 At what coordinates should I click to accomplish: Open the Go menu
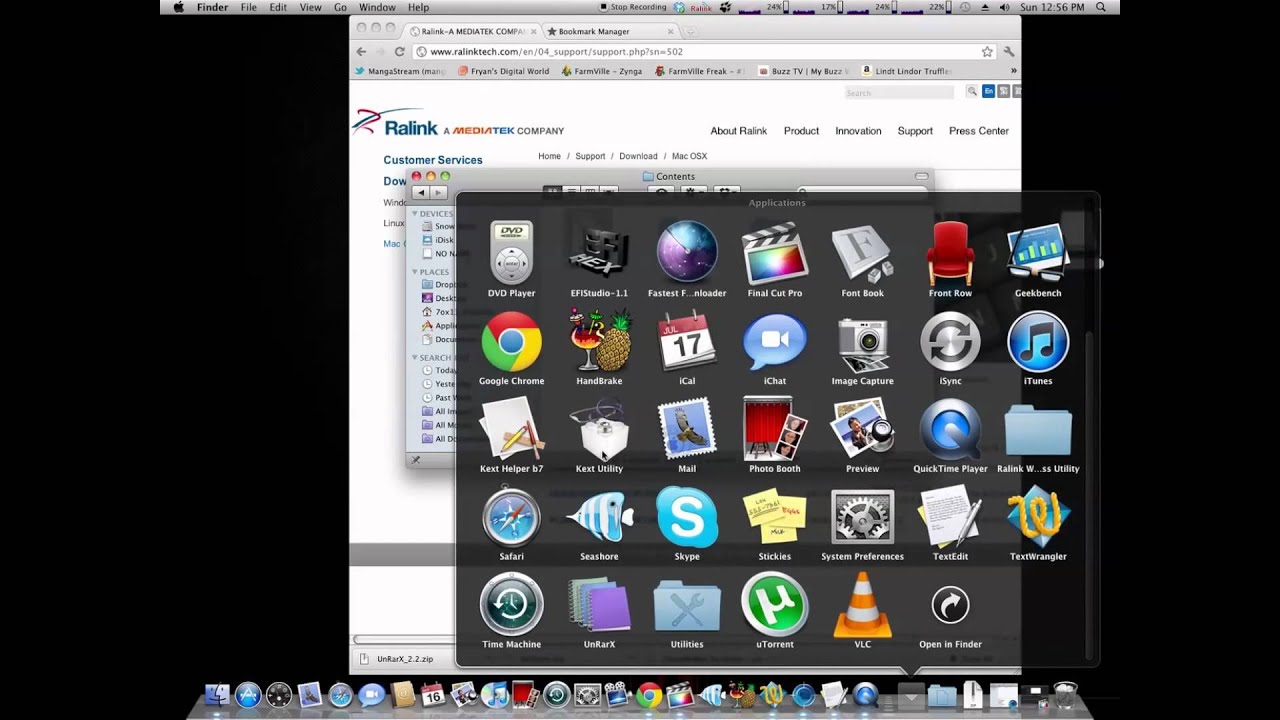pos(340,7)
